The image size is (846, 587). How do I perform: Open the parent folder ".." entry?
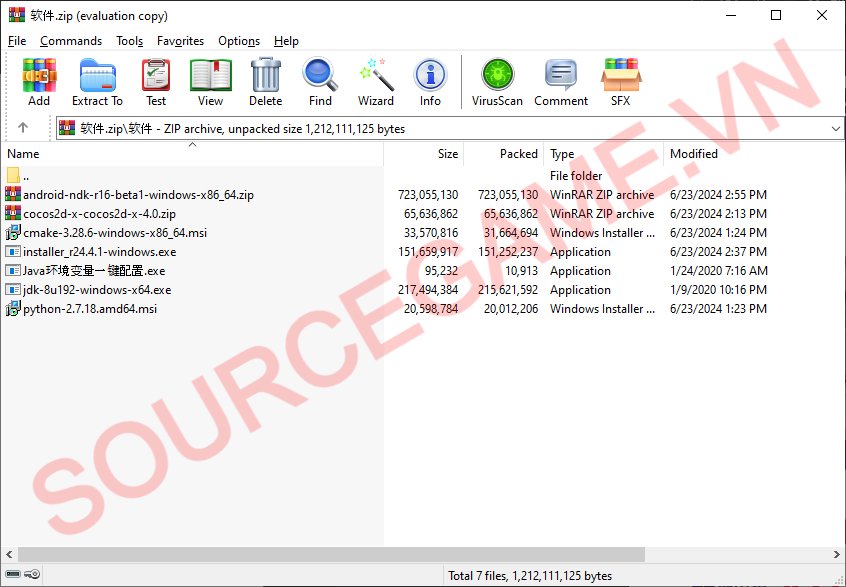tap(26, 176)
